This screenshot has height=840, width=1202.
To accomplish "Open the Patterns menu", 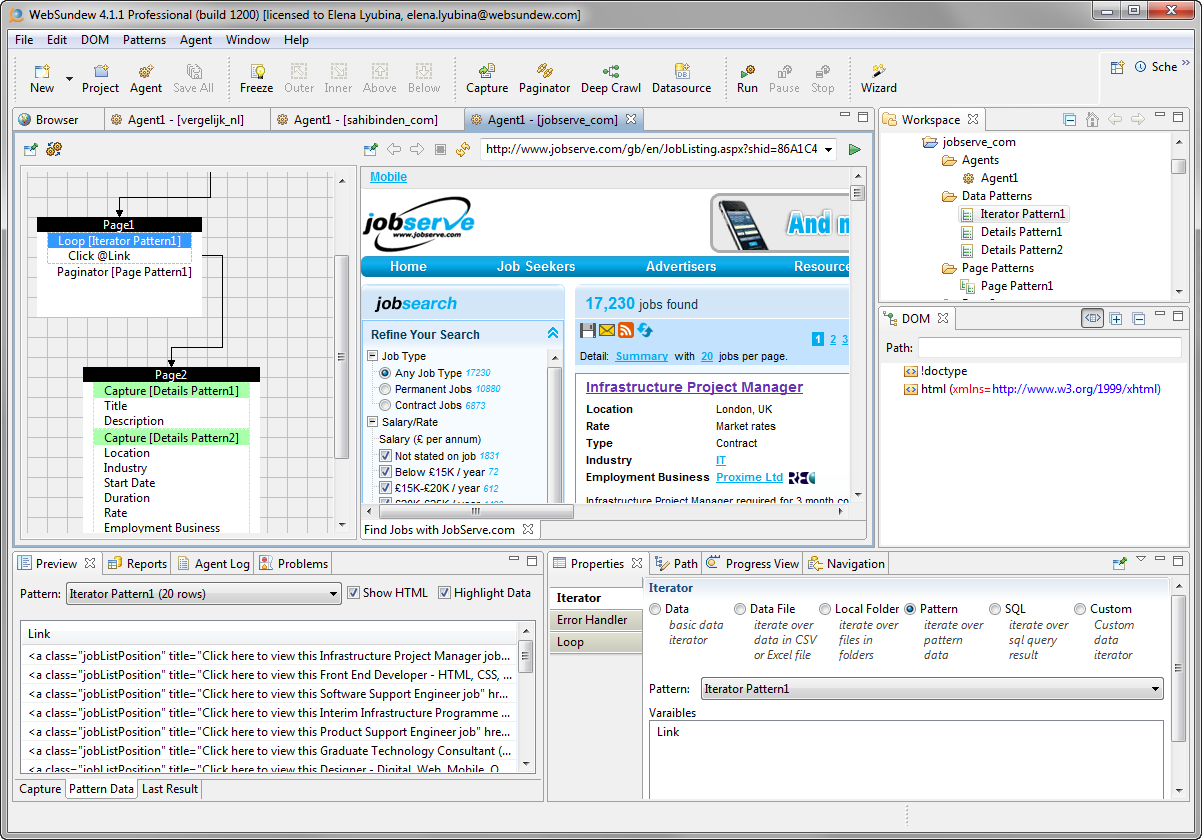I will click(145, 40).
